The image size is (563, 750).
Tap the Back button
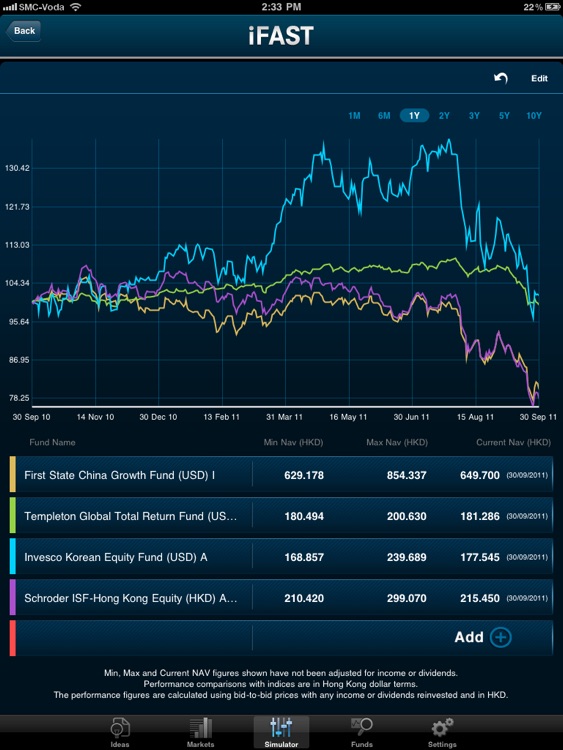tap(23, 31)
